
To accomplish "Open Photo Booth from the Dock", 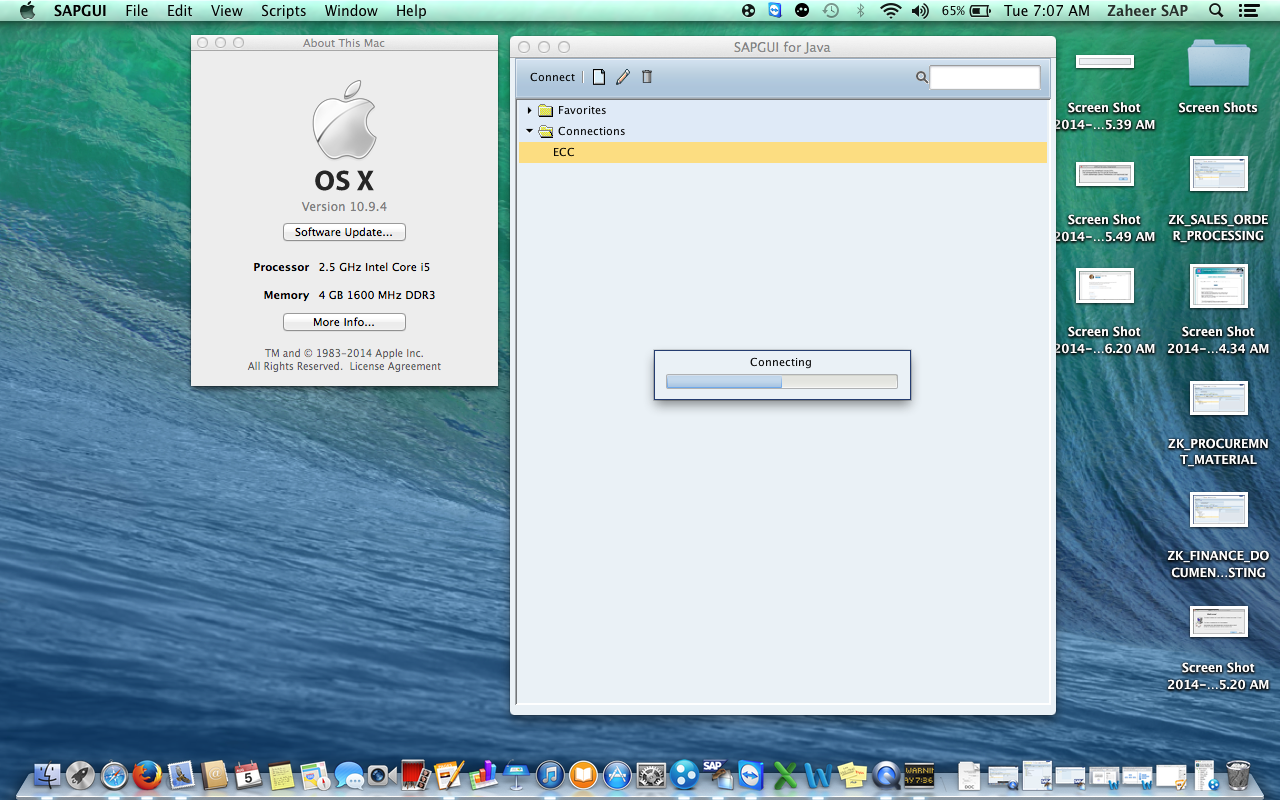I will pos(416,774).
